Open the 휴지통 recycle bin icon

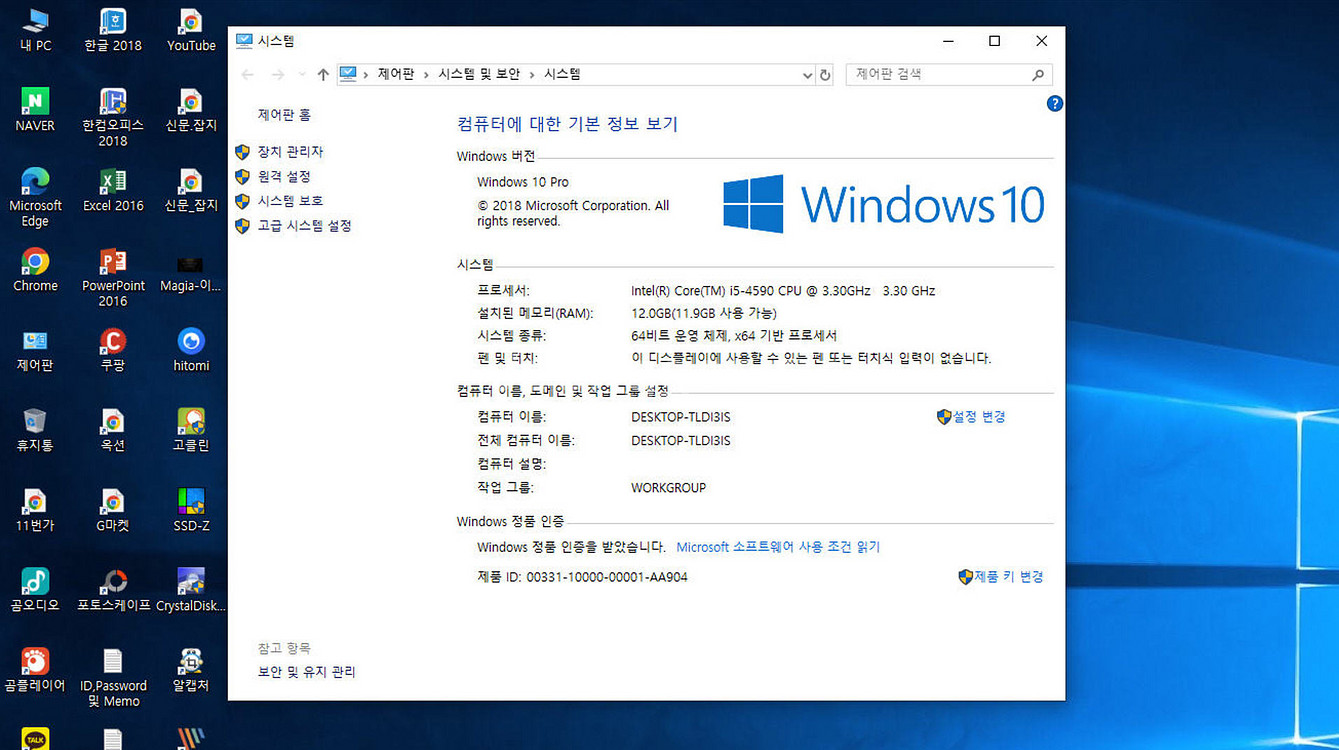tap(35, 429)
